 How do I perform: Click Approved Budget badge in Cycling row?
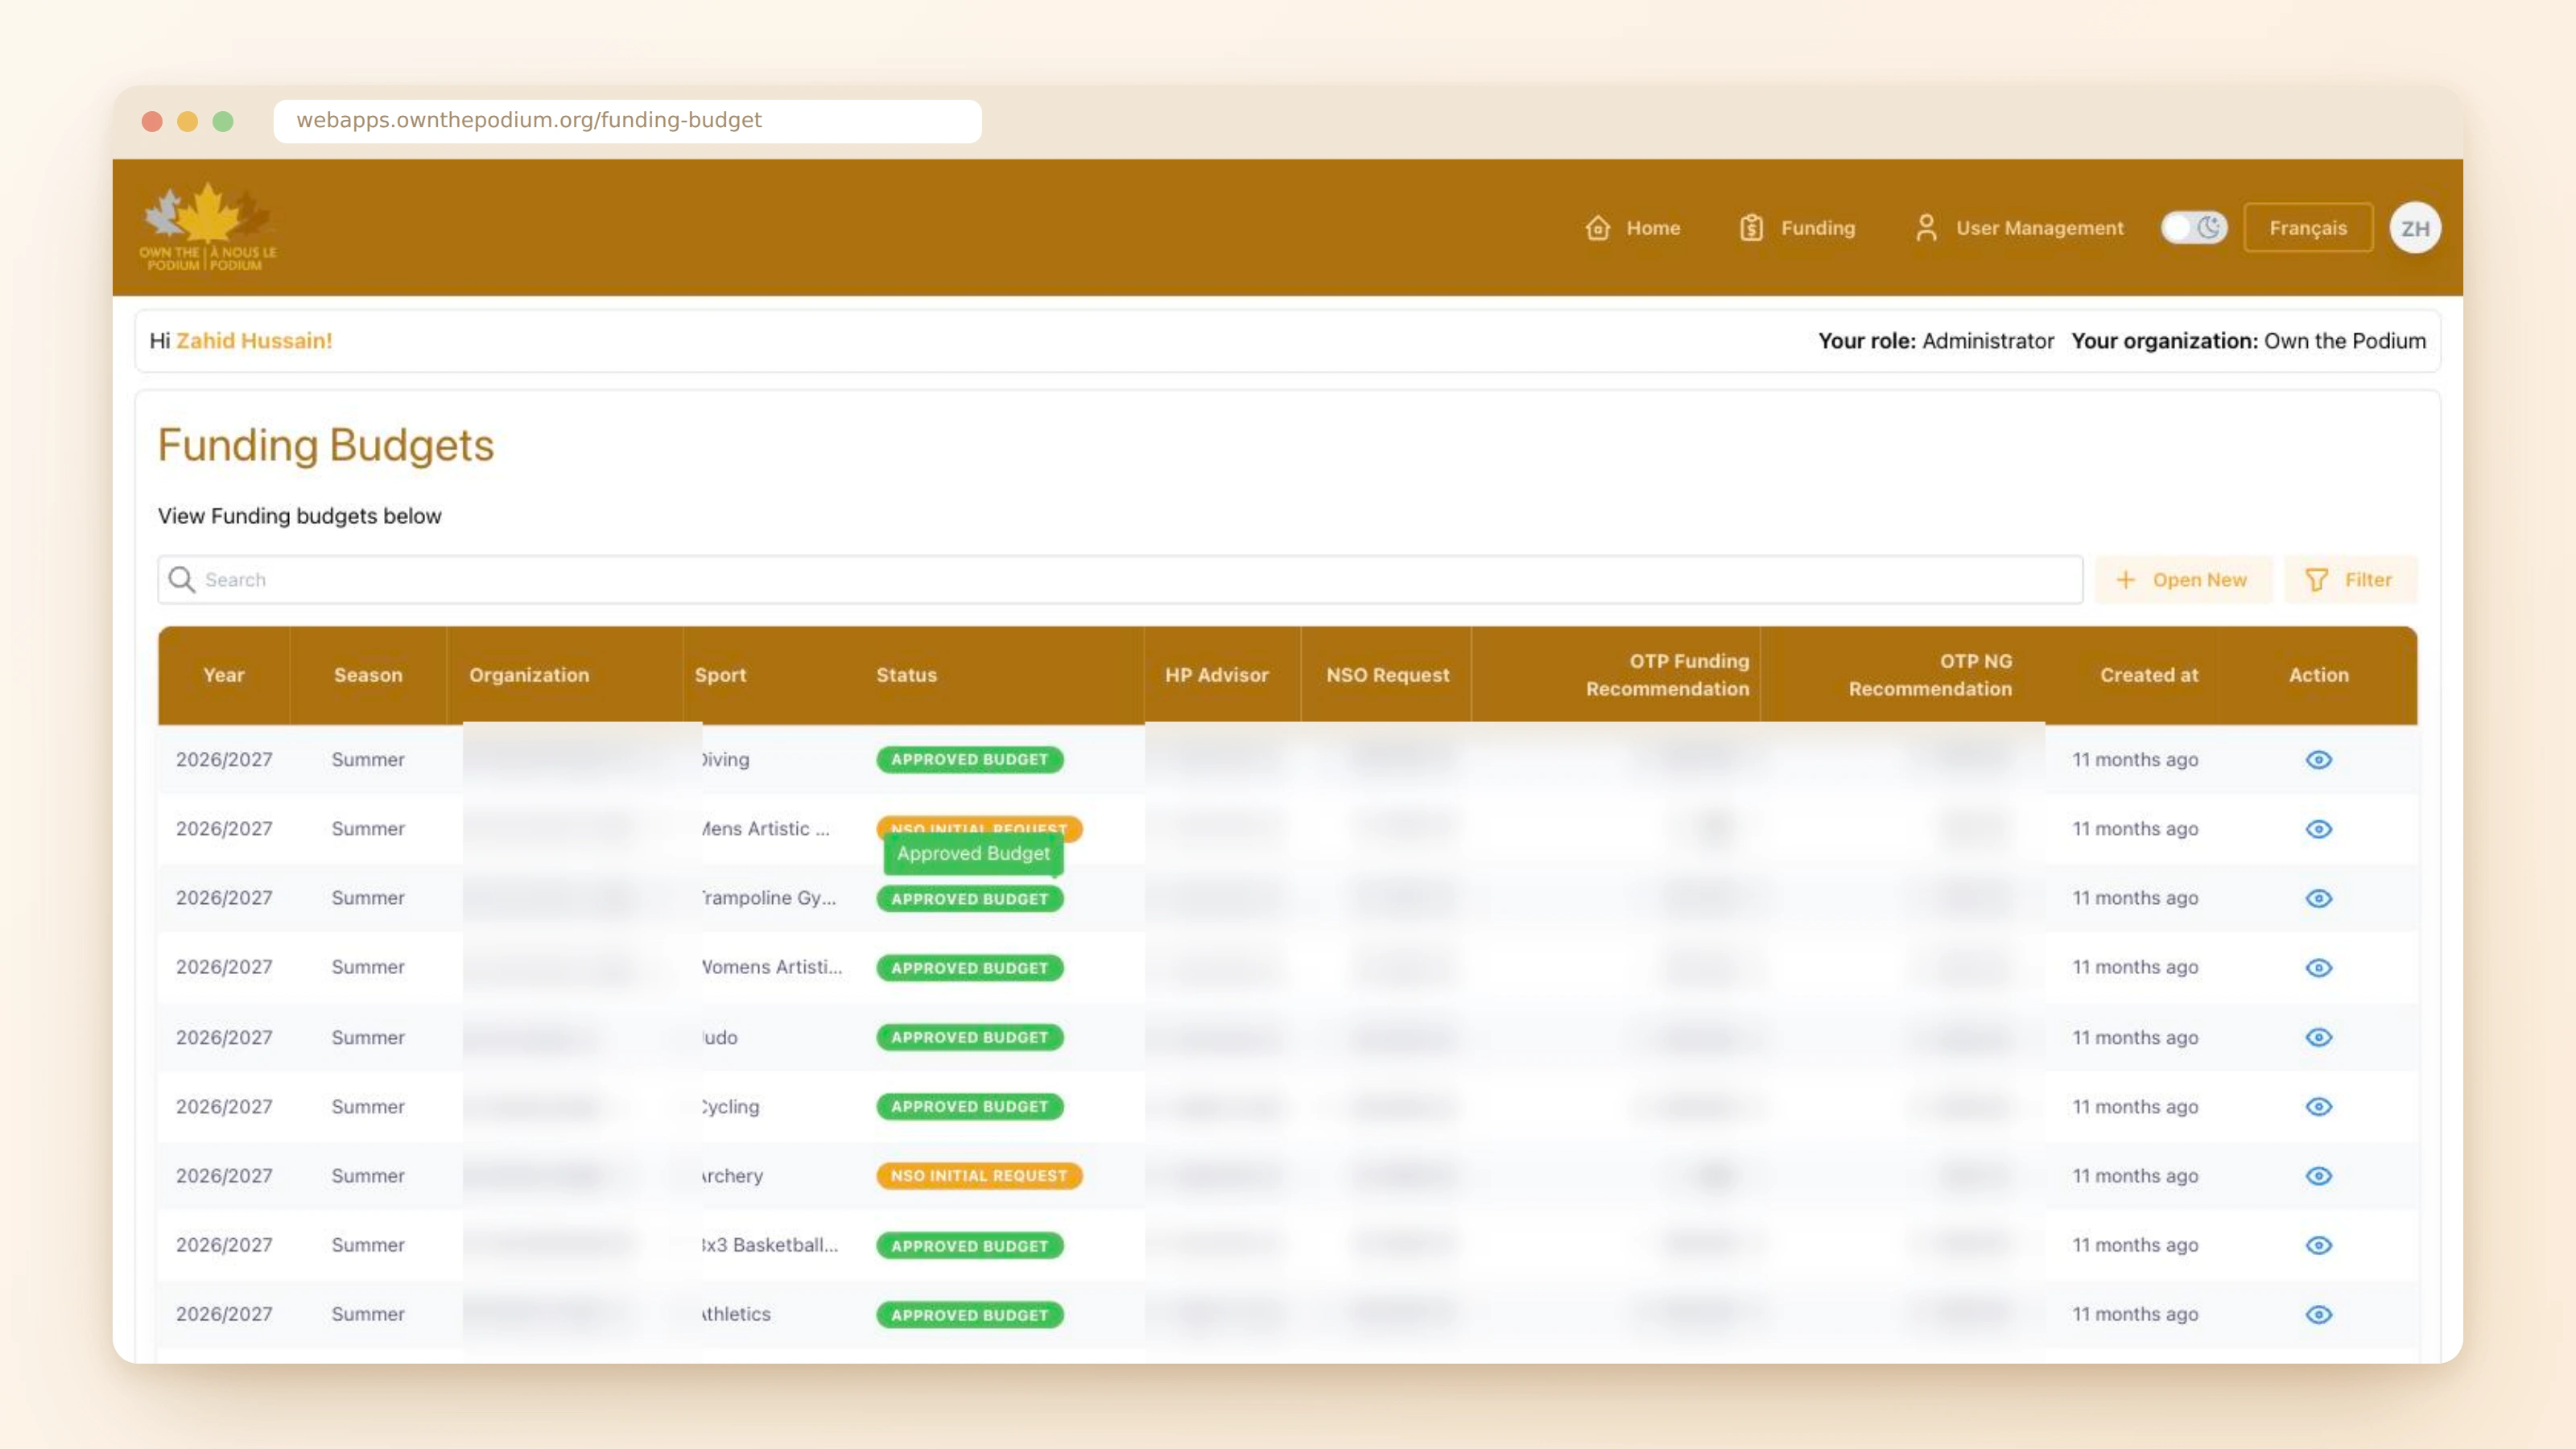[x=969, y=1107]
